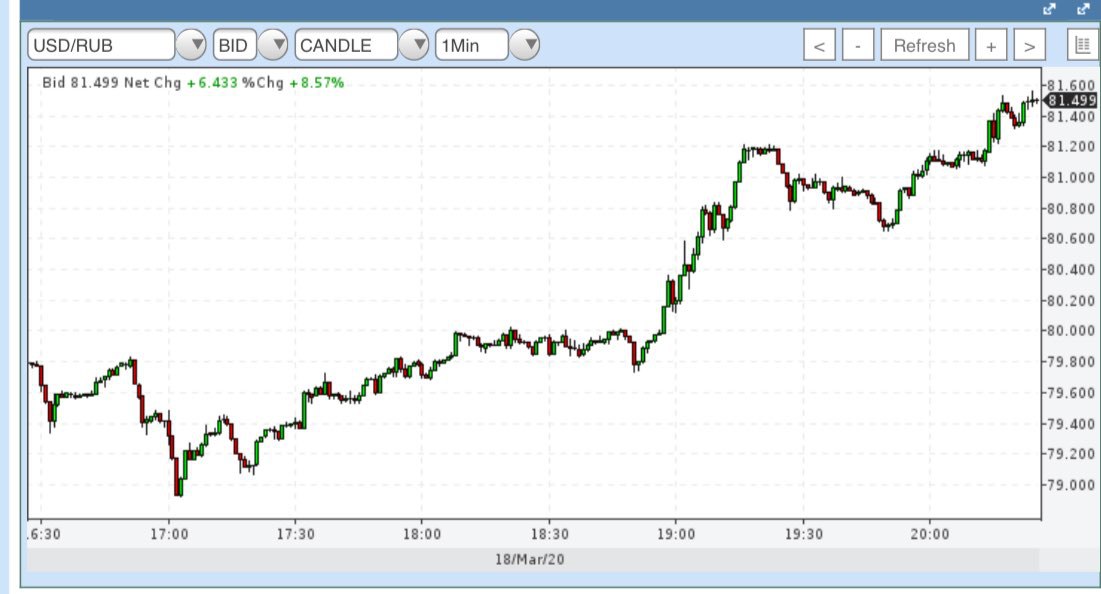The height and width of the screenshot is (594, 1101).
Task: Open the 1Min interval dropdown arrow
Action: (x=524, y=45)
